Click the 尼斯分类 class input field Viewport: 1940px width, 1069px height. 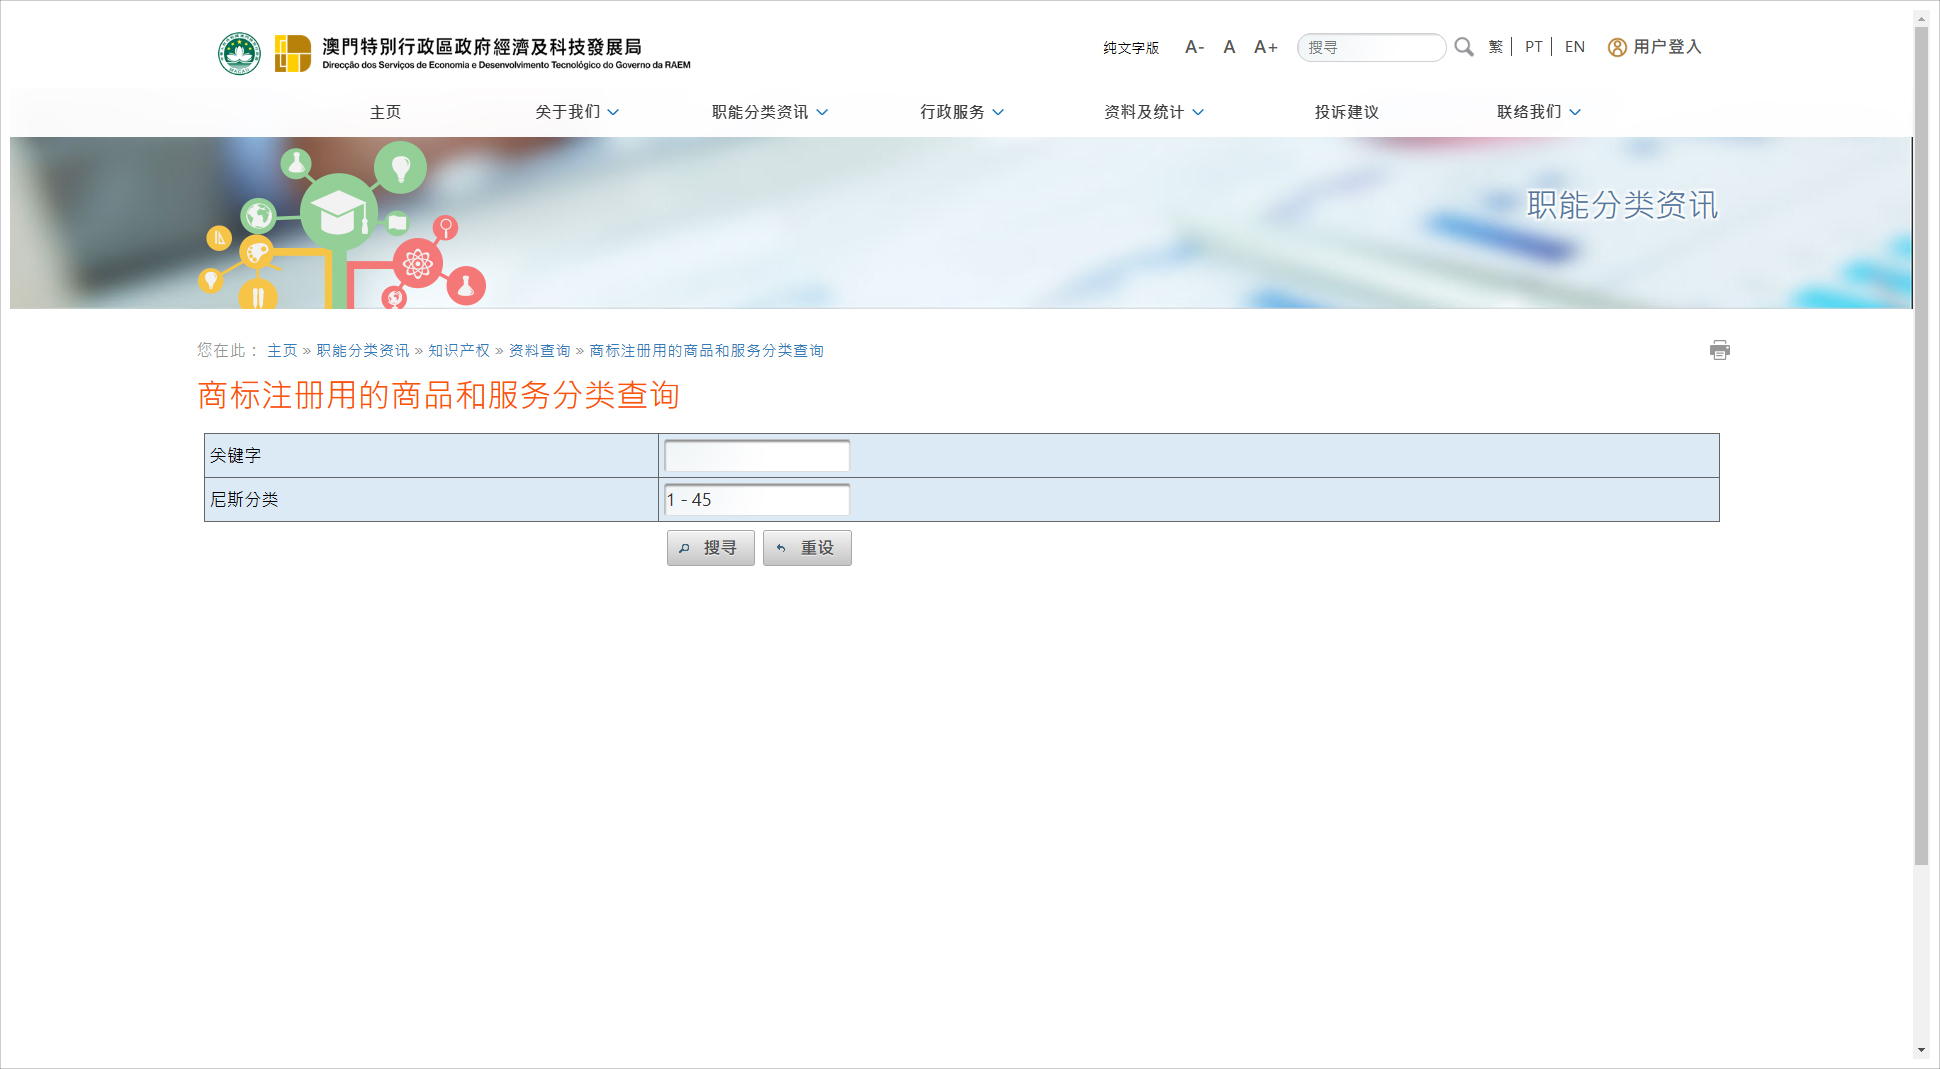(757, 500)
